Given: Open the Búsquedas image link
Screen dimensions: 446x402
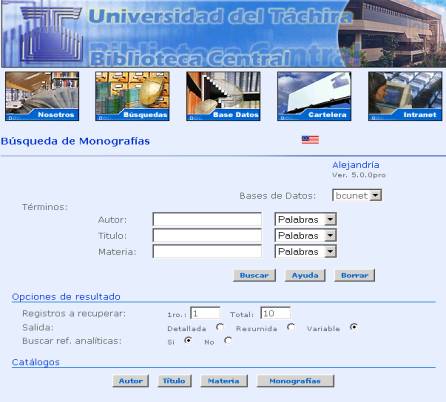Looking at the screenshot, I should [x=132, y=96].
